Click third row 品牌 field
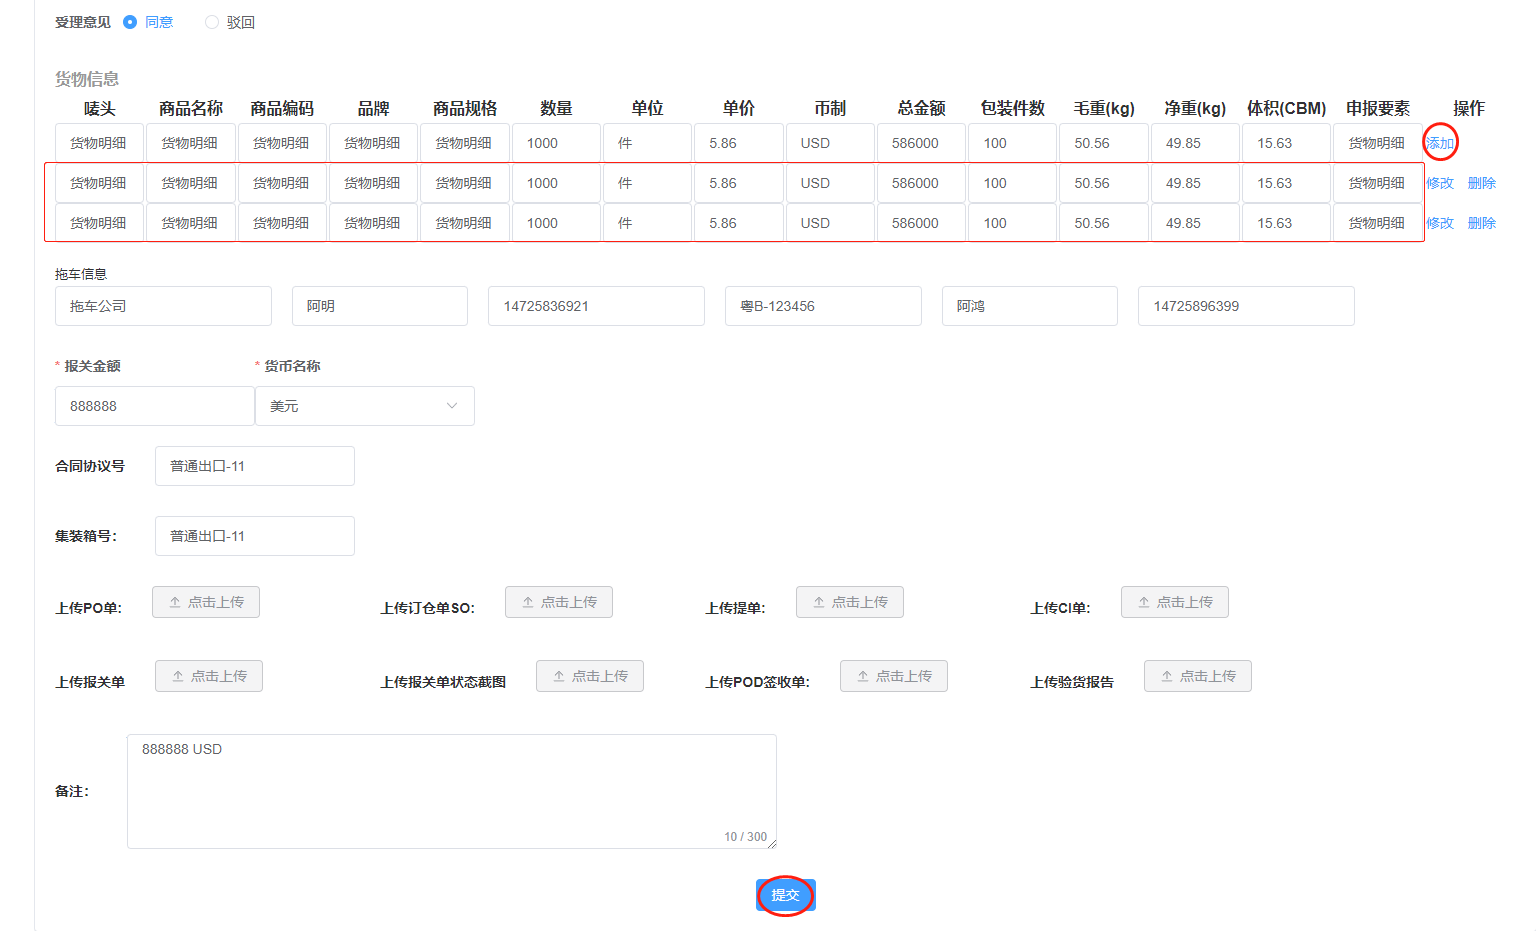 point(373,223)
